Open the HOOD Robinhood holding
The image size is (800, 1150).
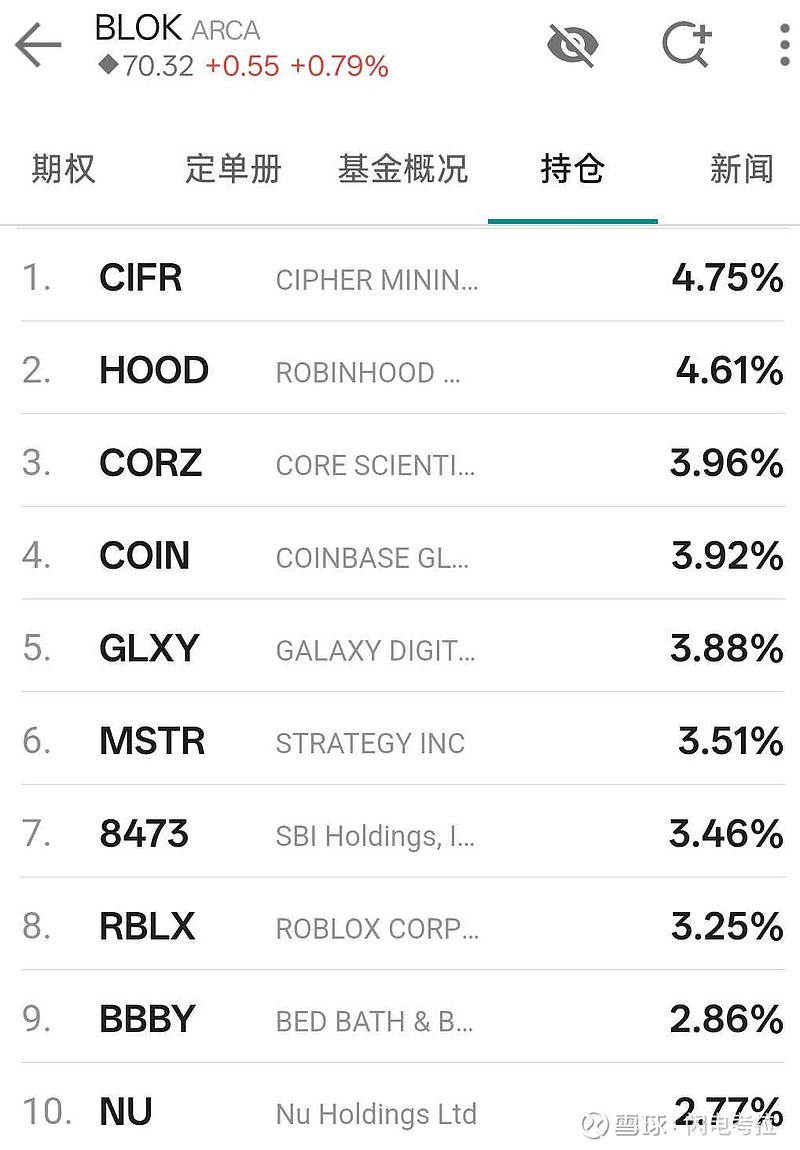[400, 371]
